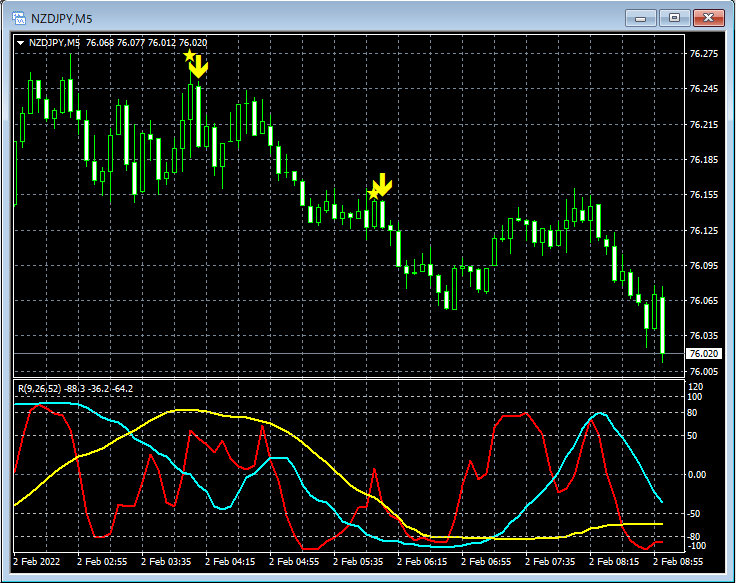The width and height of the screenshot is (737, 583).
Task: Click the yellow star signal at the 76.275 high
Action: 189,55
